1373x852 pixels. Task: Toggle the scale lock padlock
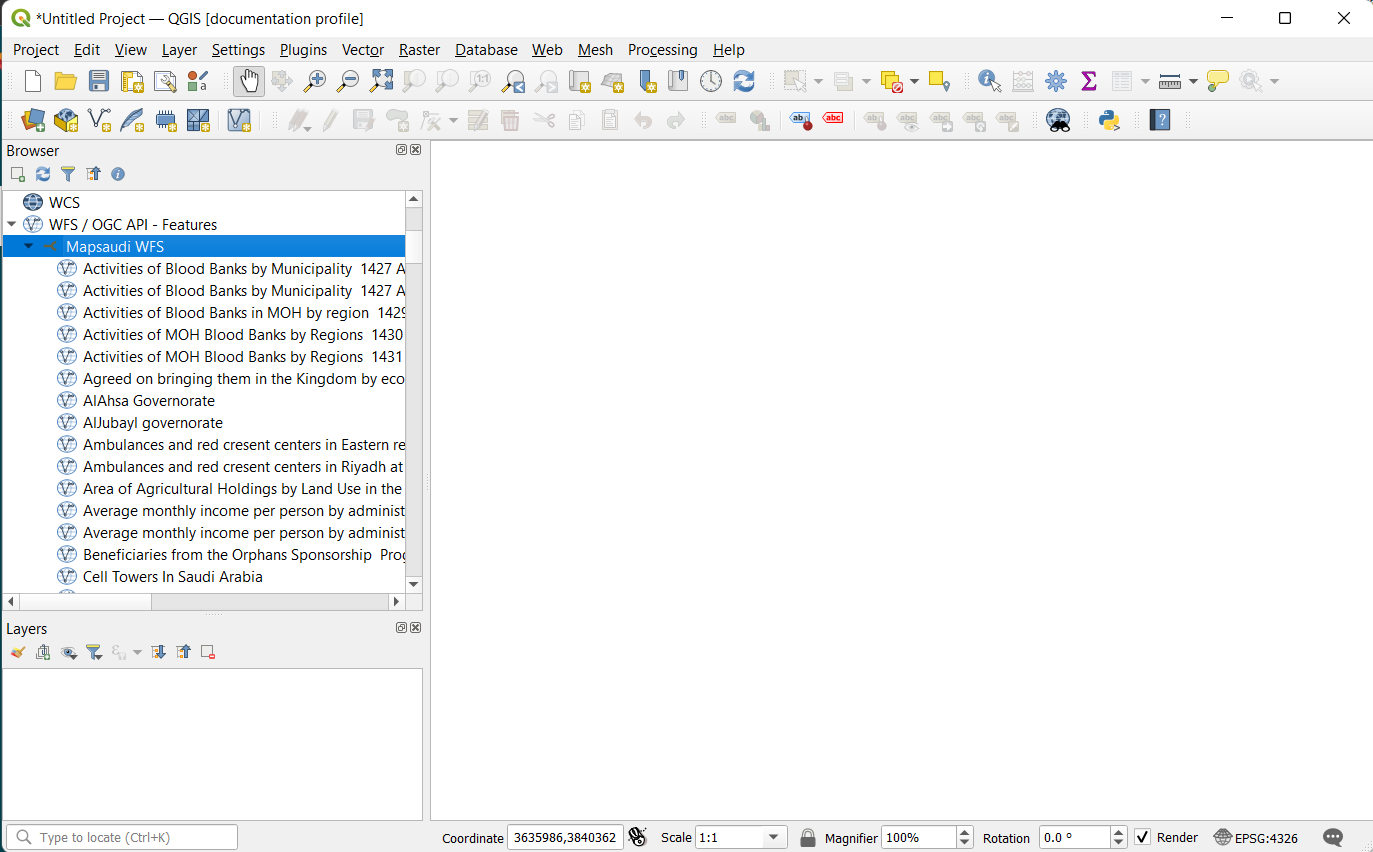point(807,837)
